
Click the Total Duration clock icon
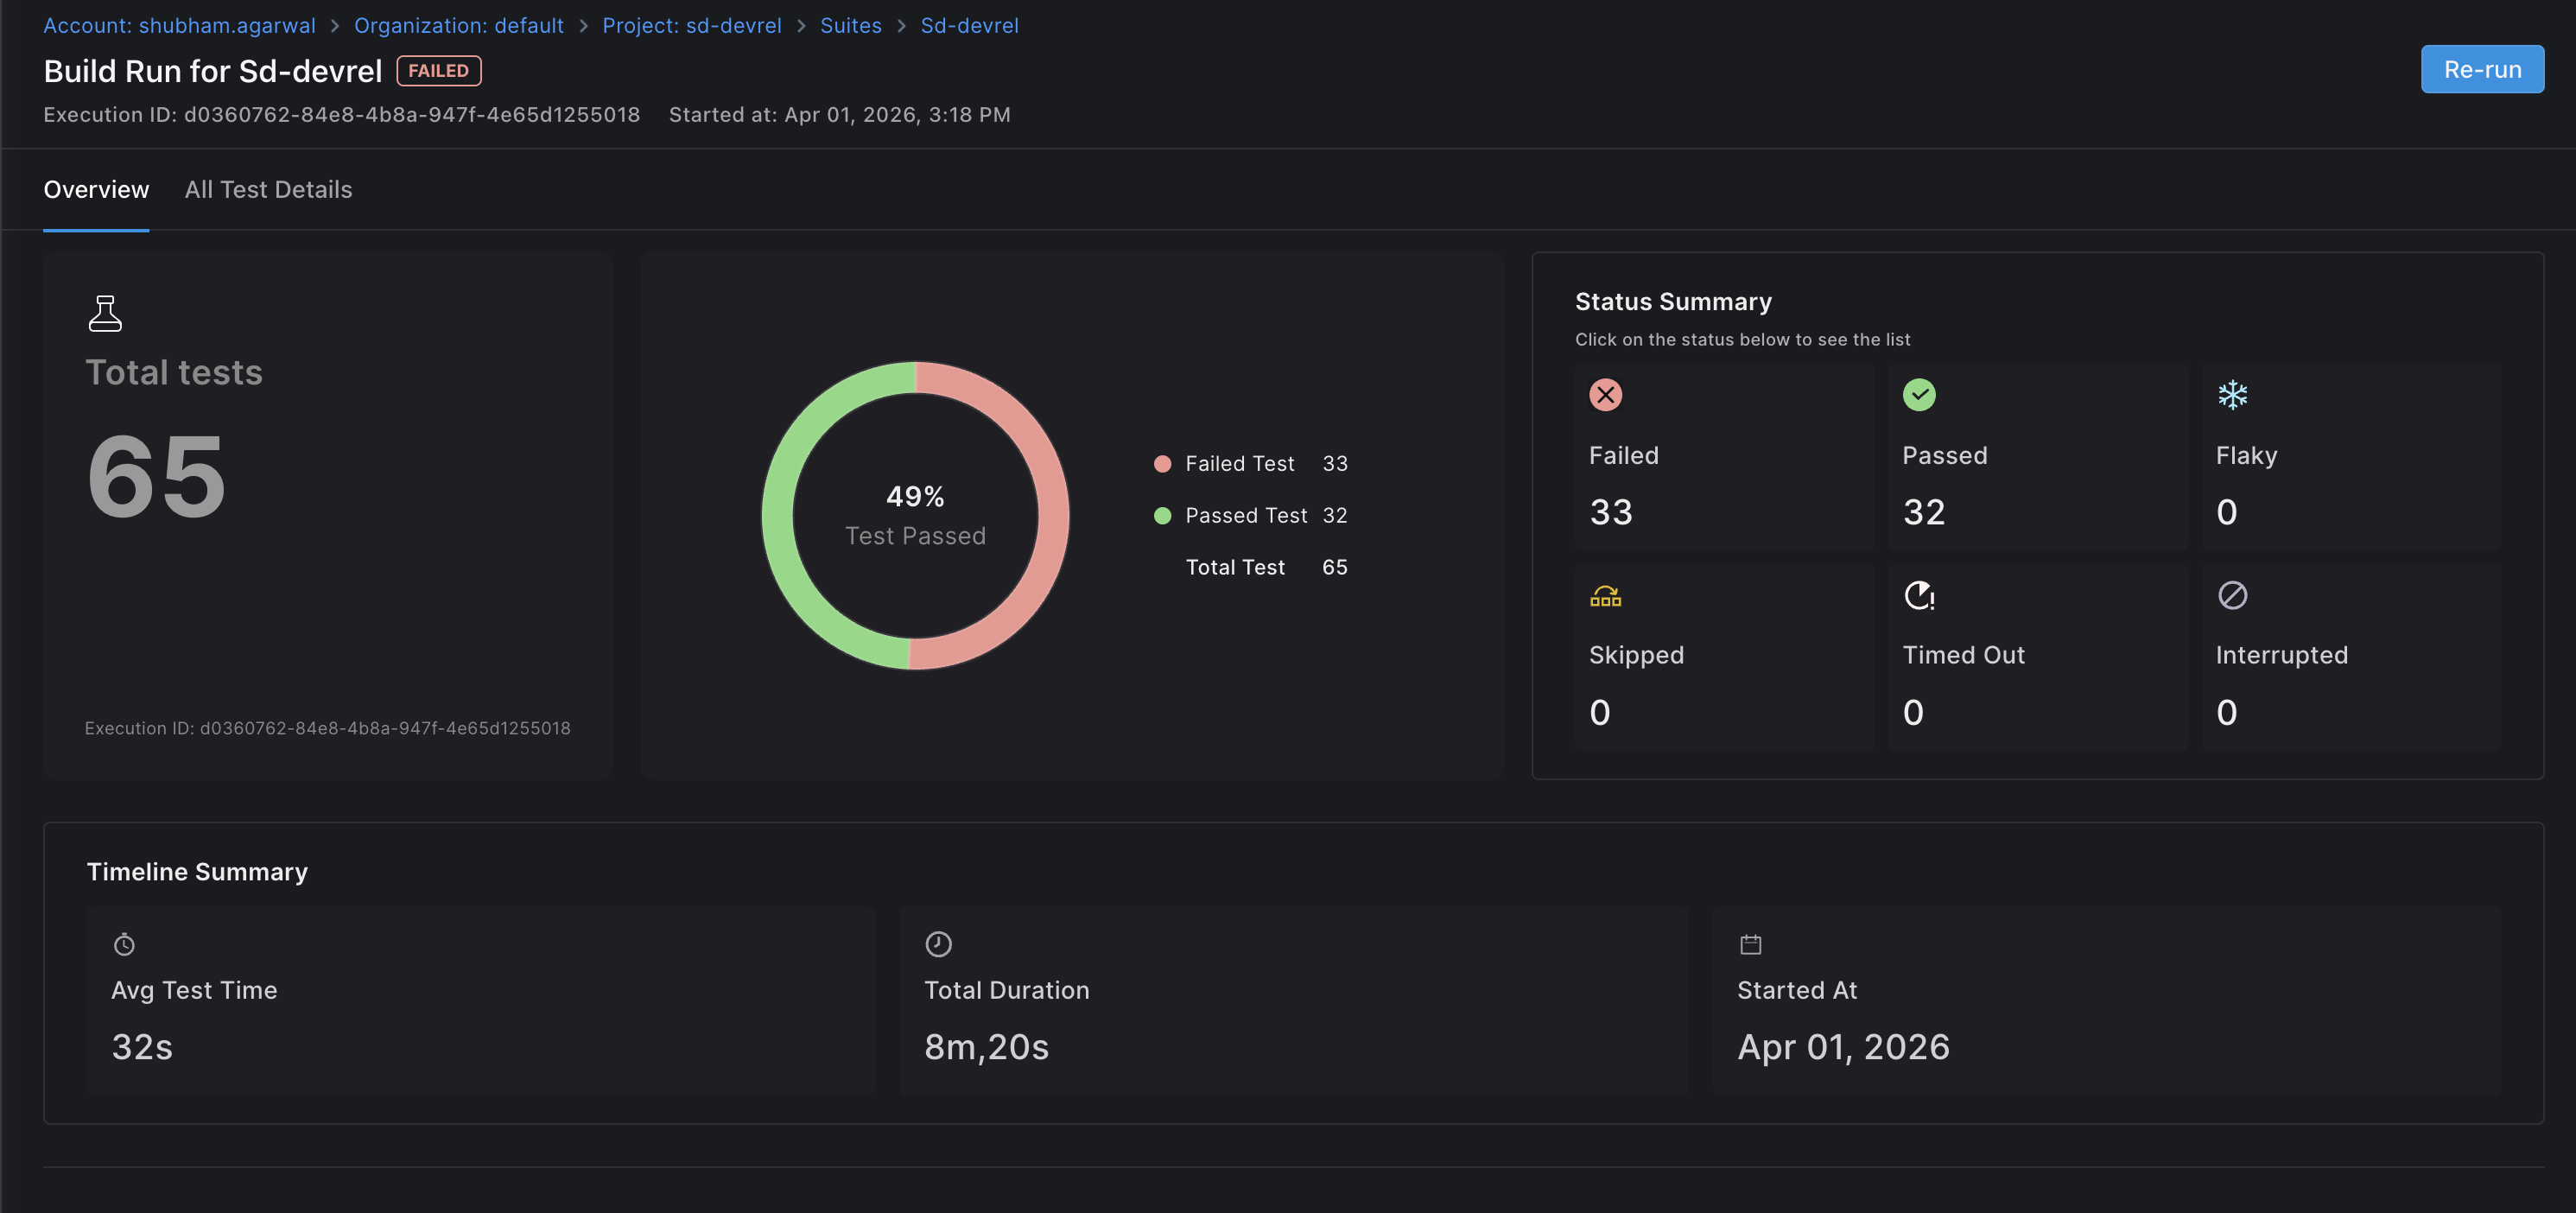[938, 944]
